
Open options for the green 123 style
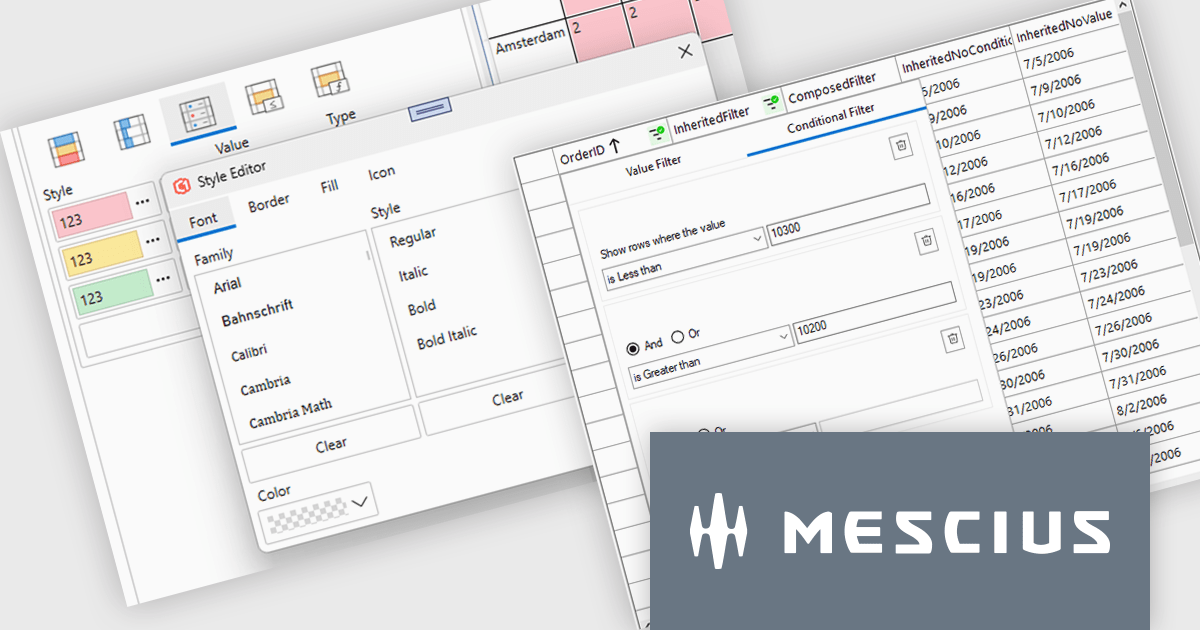164,279
